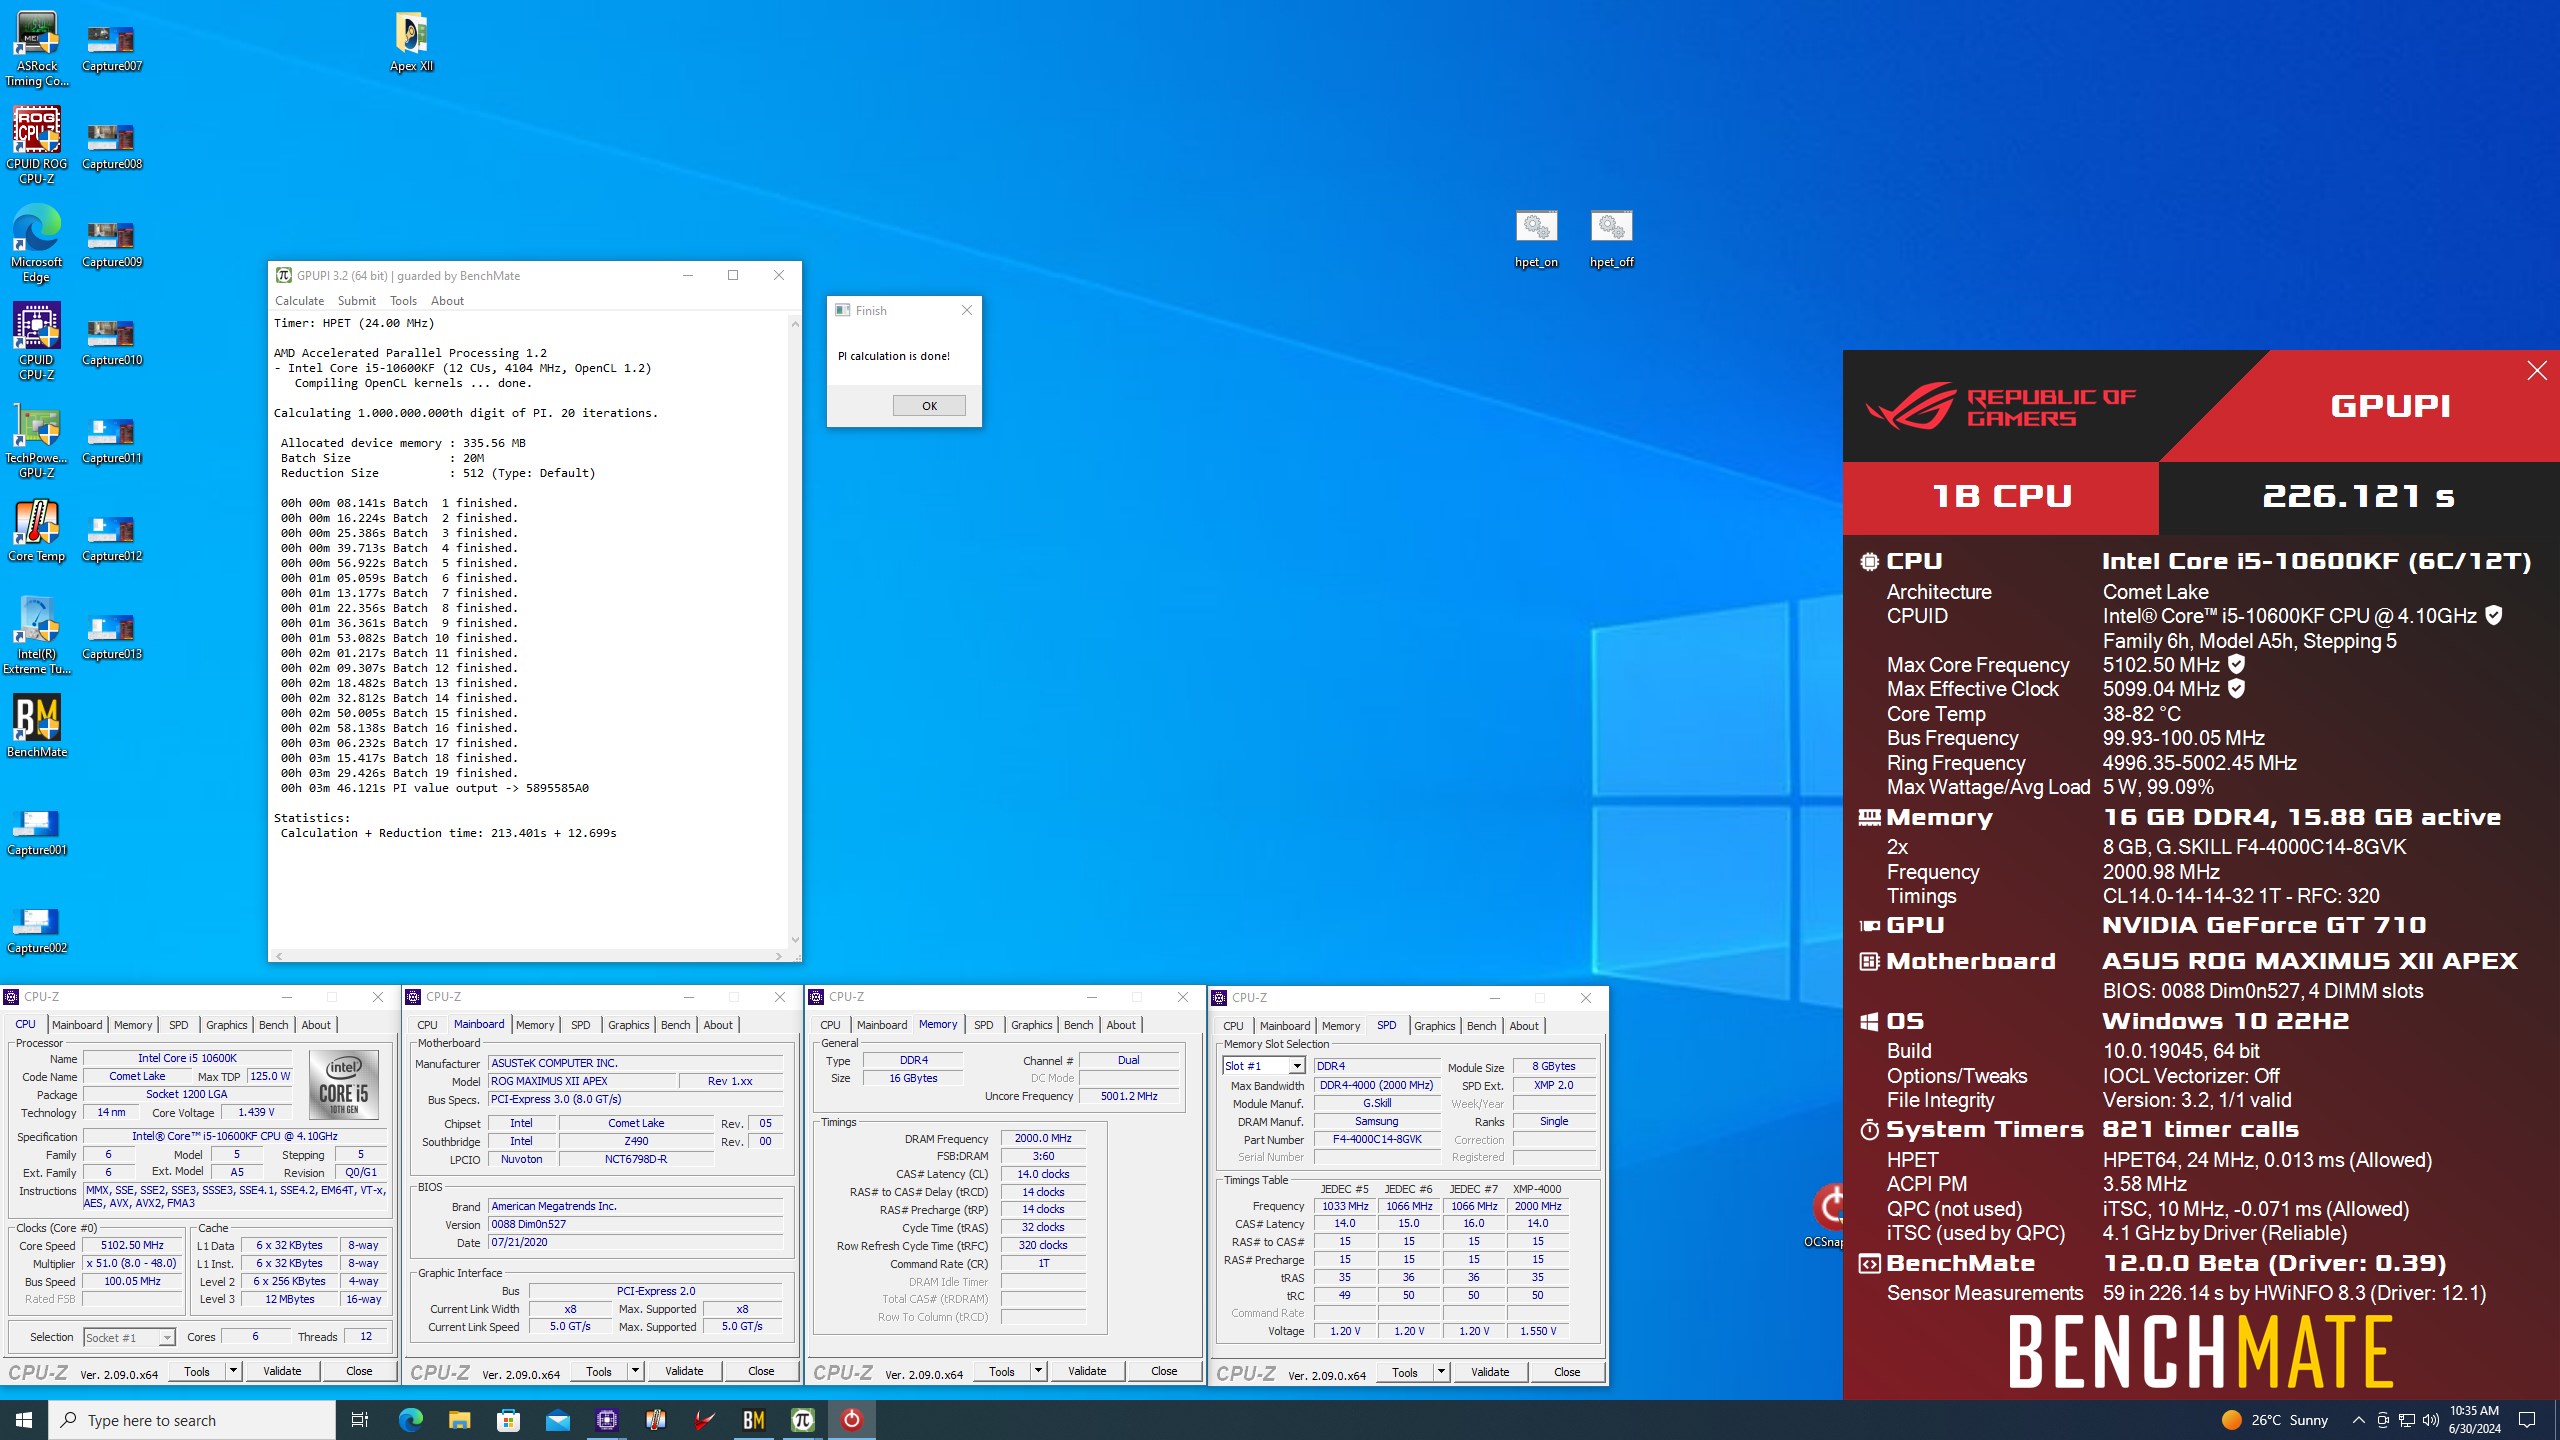Open TechPowerUp GPU-Z desktop icon

[x=37, y=440]
